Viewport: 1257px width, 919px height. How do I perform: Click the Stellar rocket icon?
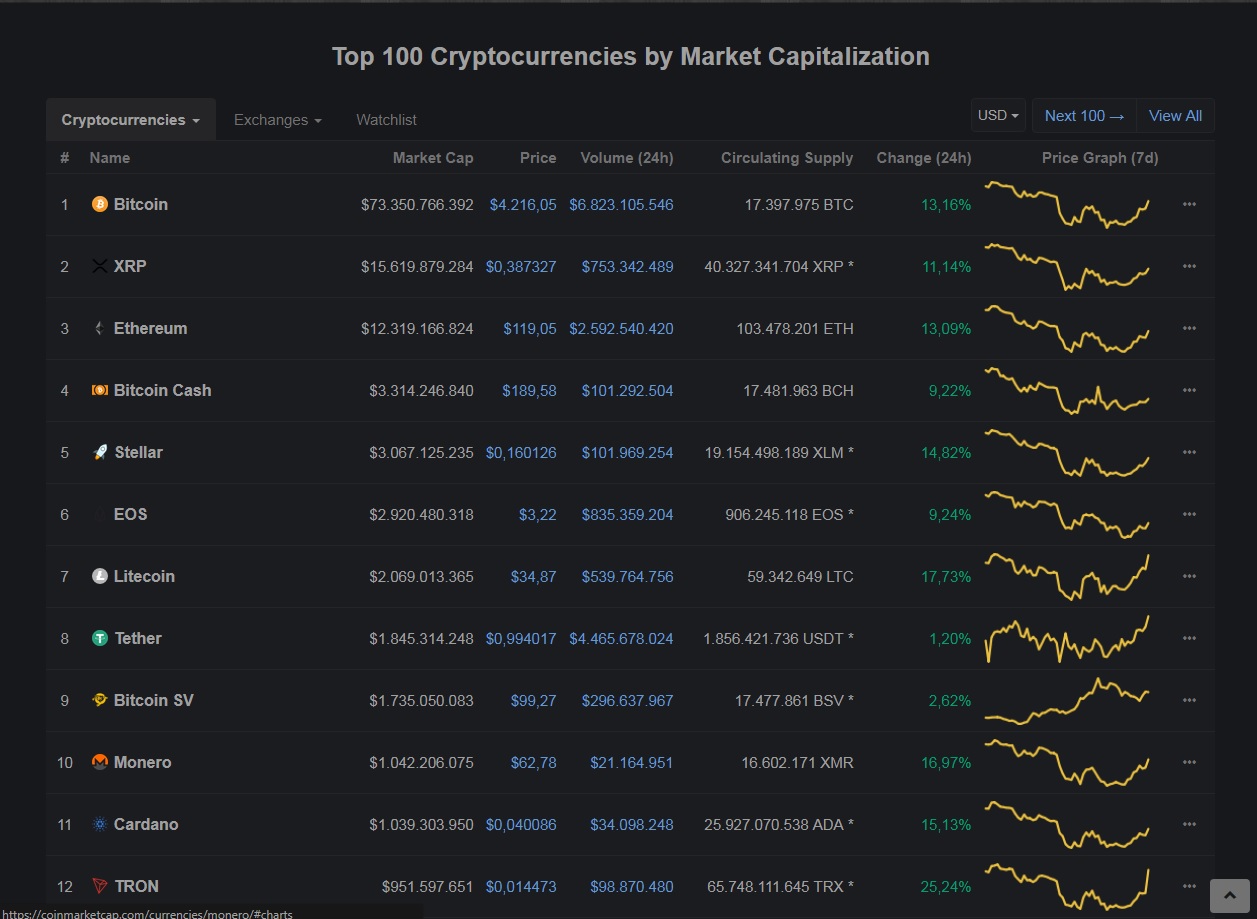coord(99,452)
